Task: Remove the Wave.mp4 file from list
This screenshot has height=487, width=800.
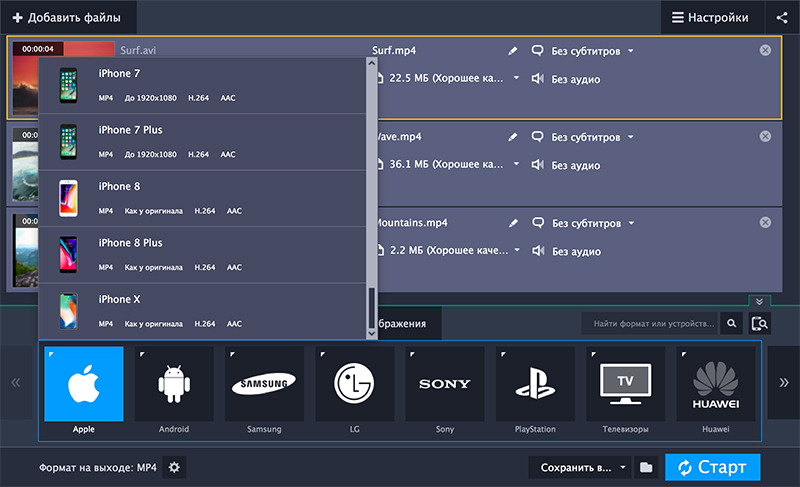Action: (x=765, y=136)
